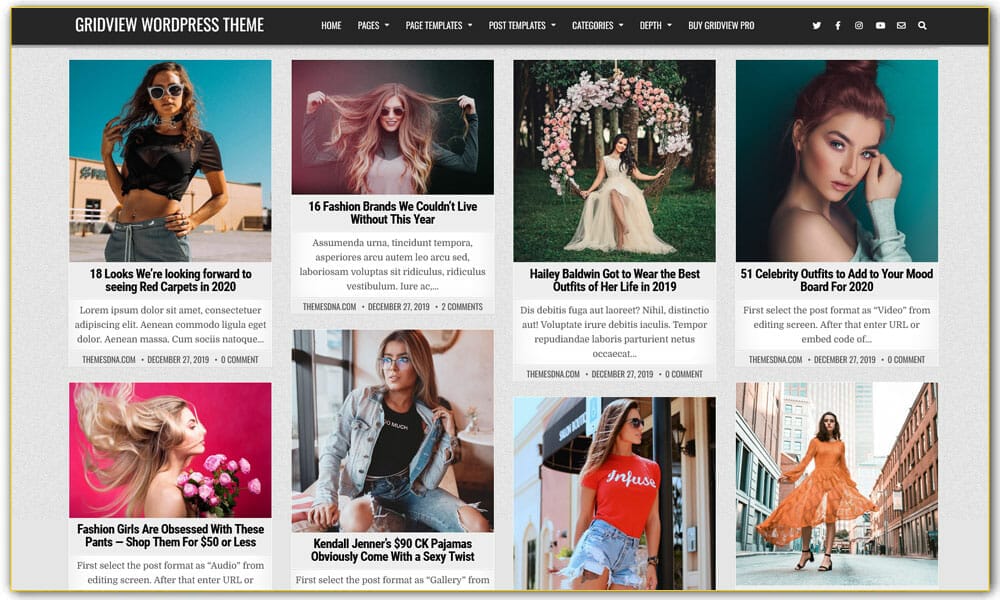1000x600 pixels.
Task: Expand the Categories menu
Action: click(597, 26)
